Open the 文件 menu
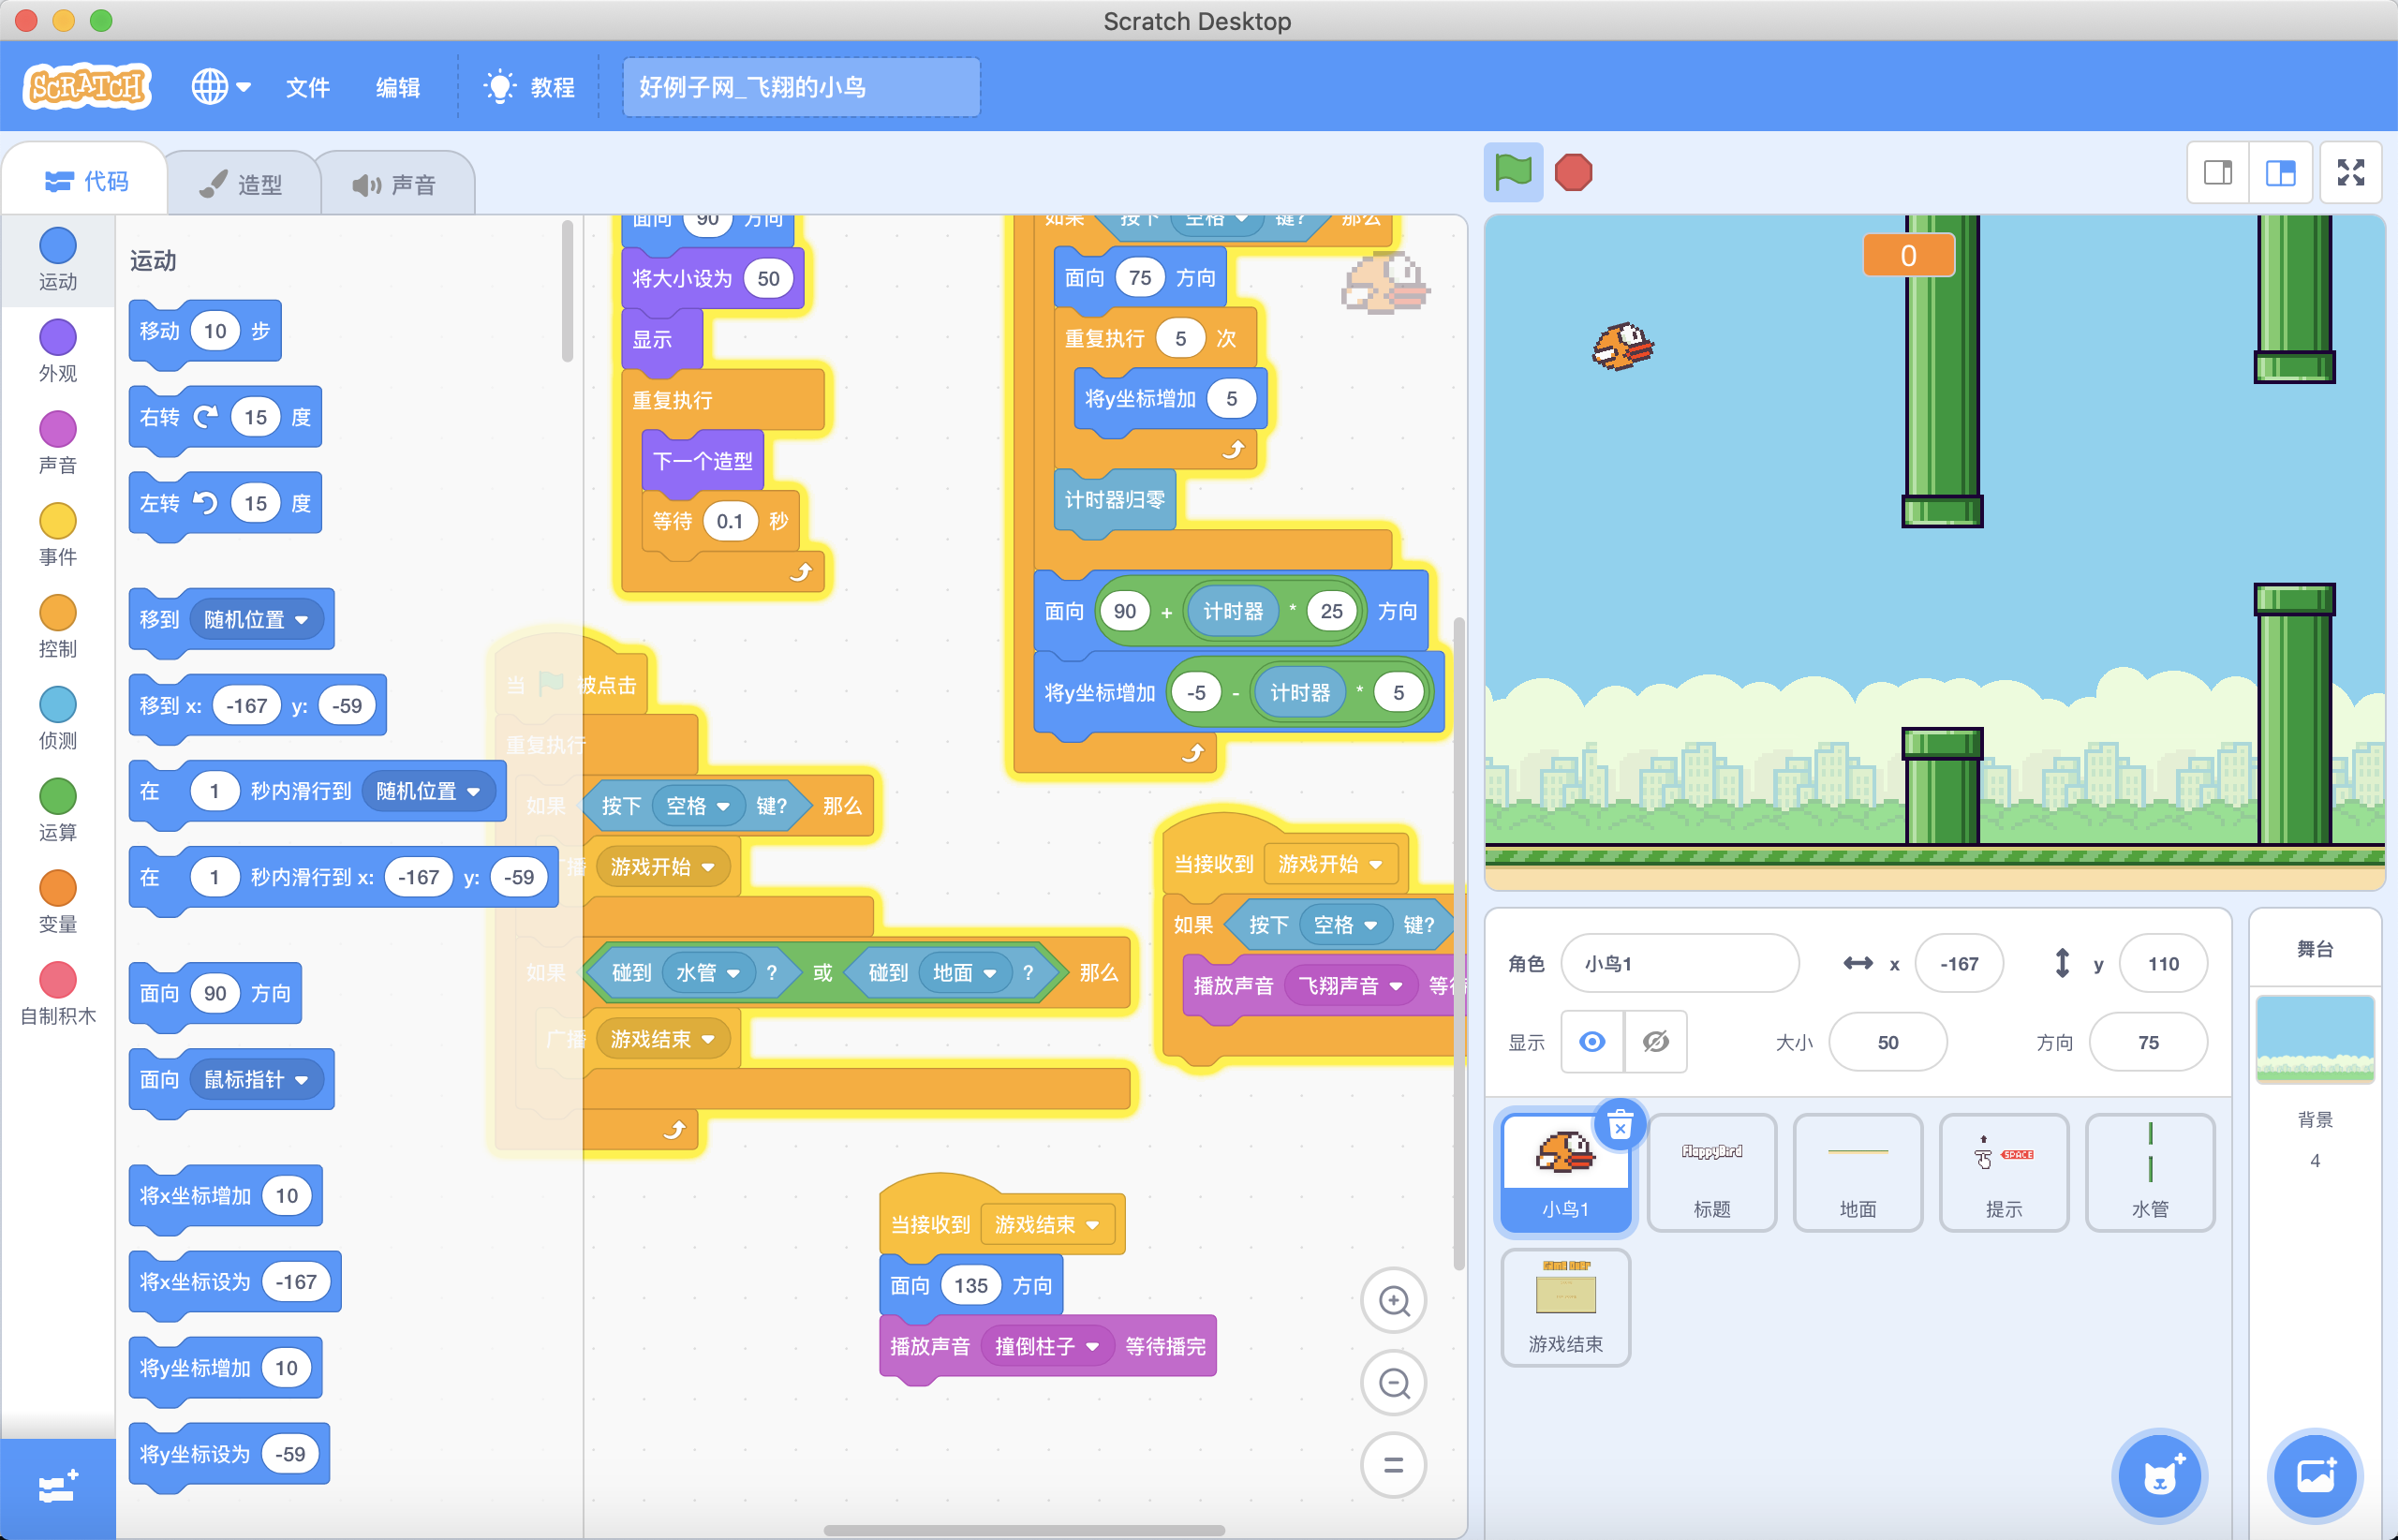Image resolution: width=2398 pixels, height=1540 pixels. (307, 87)
